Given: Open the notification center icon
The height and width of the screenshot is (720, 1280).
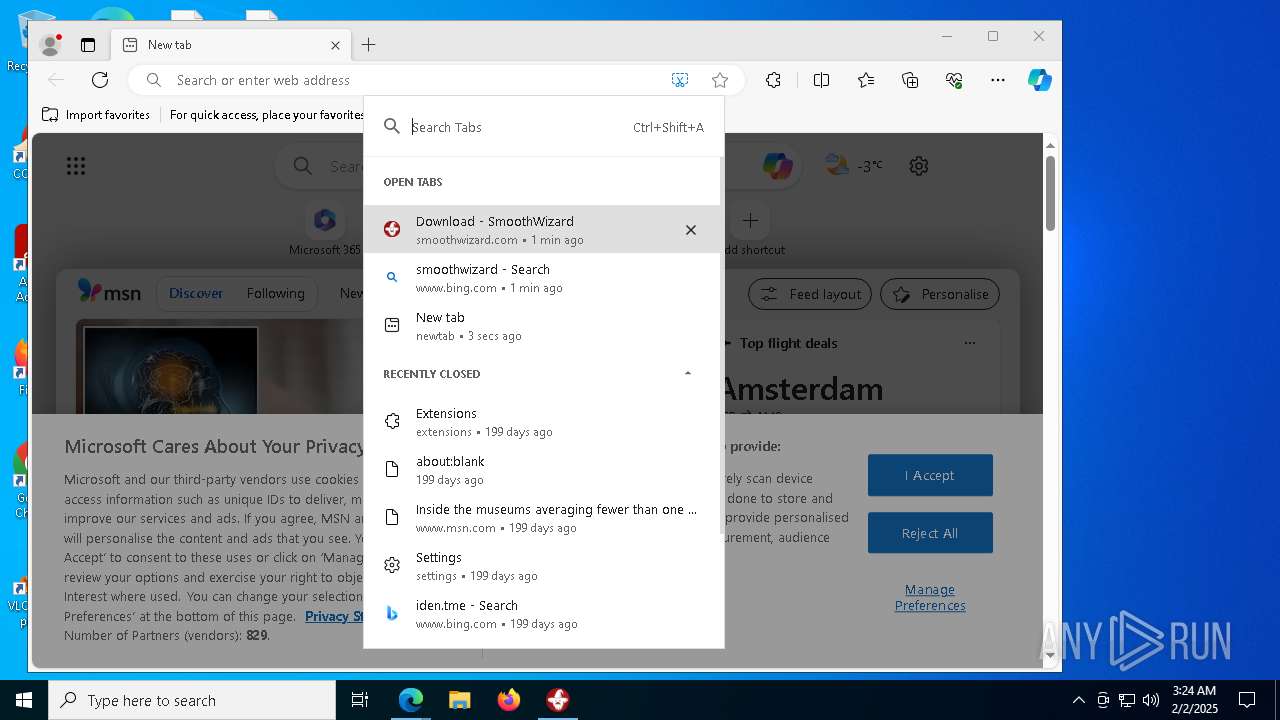Looking at the screenshot, I should (1247, 700).
